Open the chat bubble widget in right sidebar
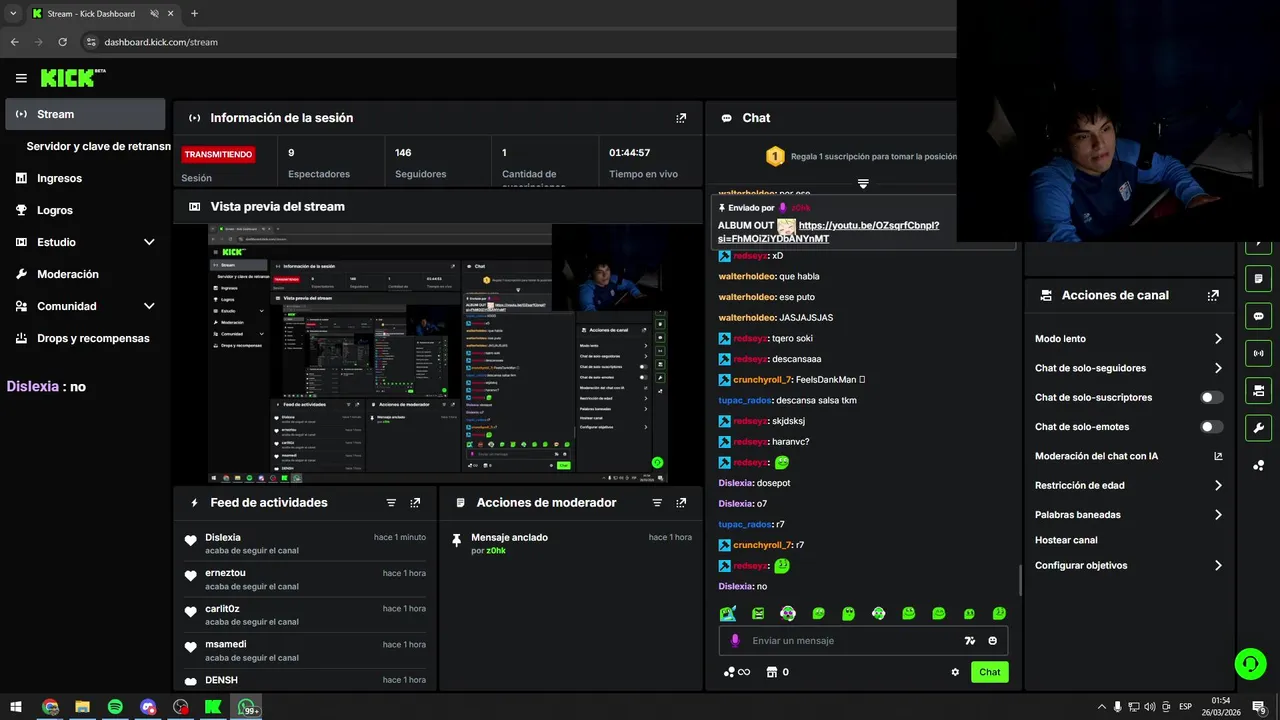The image size is (1280, 720). (1258, 316)
